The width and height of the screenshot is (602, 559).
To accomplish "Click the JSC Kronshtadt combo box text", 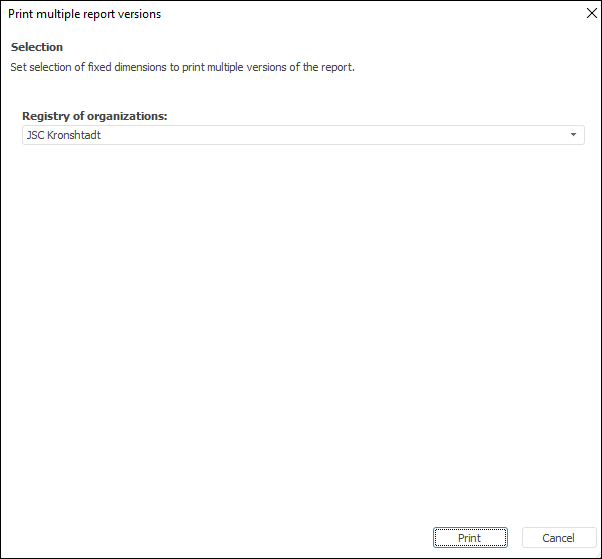I will pos(62,135).
